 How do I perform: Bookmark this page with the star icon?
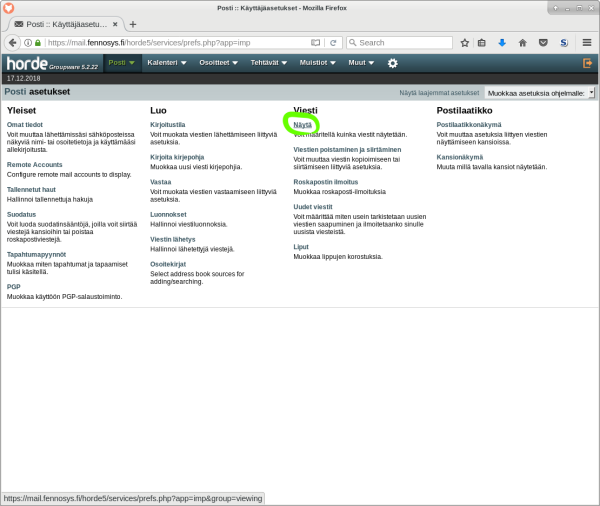click(465, 43)
